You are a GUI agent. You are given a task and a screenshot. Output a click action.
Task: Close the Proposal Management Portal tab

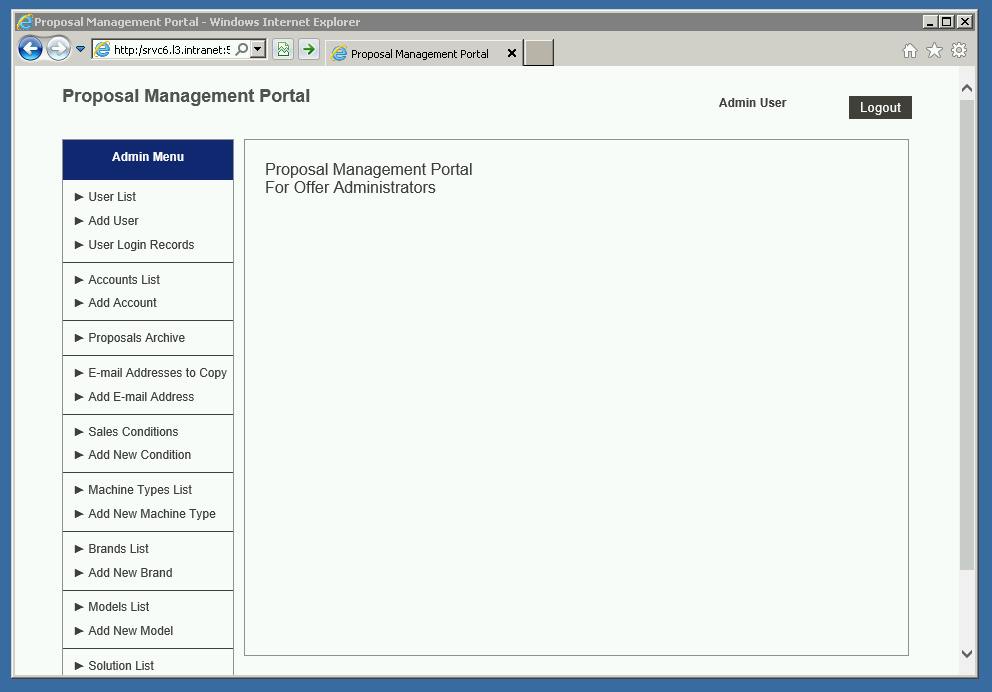point(512,54)
